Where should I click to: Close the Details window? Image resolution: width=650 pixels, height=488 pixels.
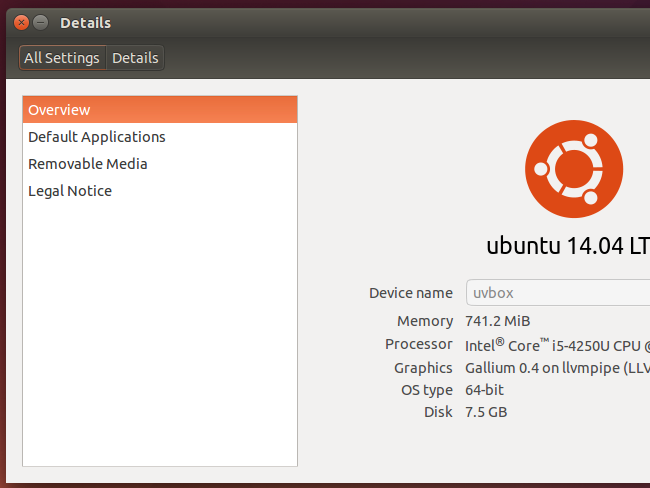(x=22, y=22)
